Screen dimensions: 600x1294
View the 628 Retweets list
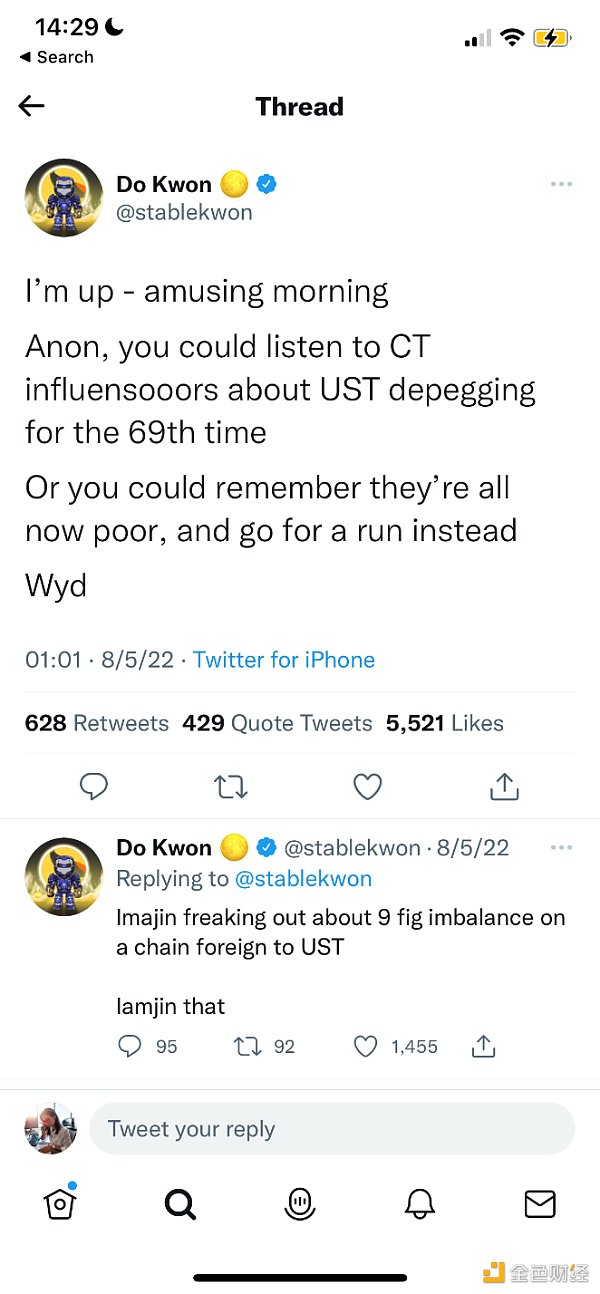coord(97,723)
